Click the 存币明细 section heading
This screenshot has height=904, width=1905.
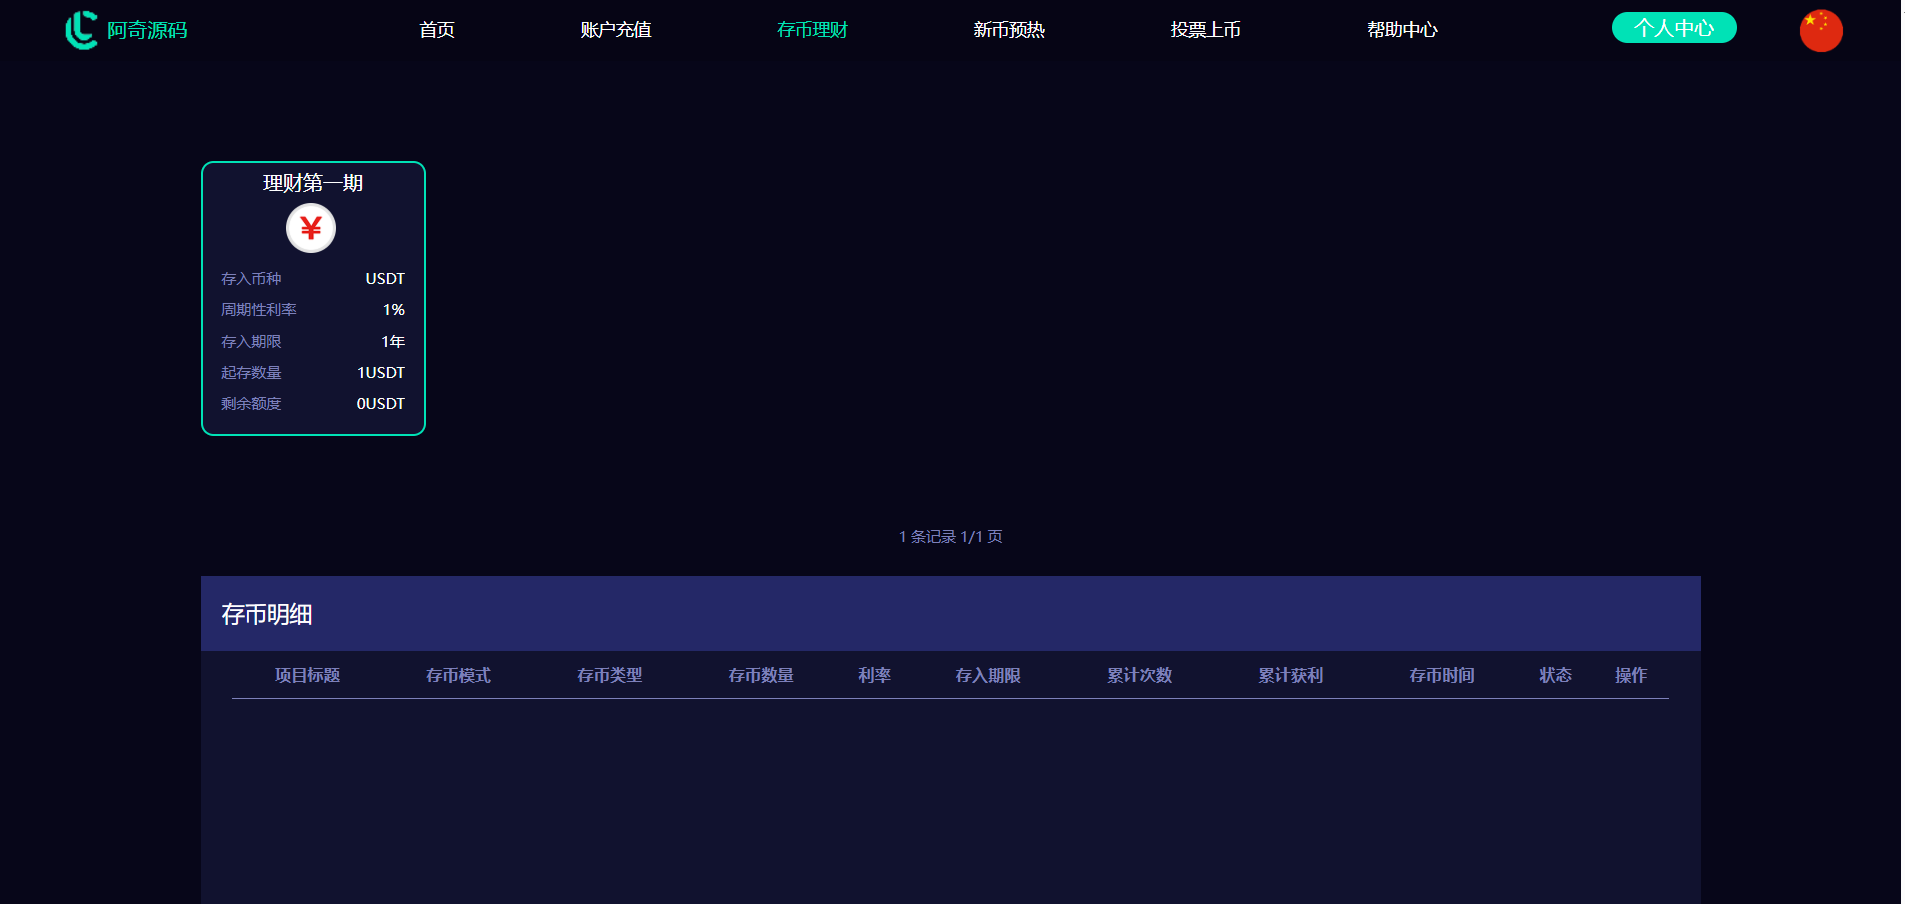point(267,614)
